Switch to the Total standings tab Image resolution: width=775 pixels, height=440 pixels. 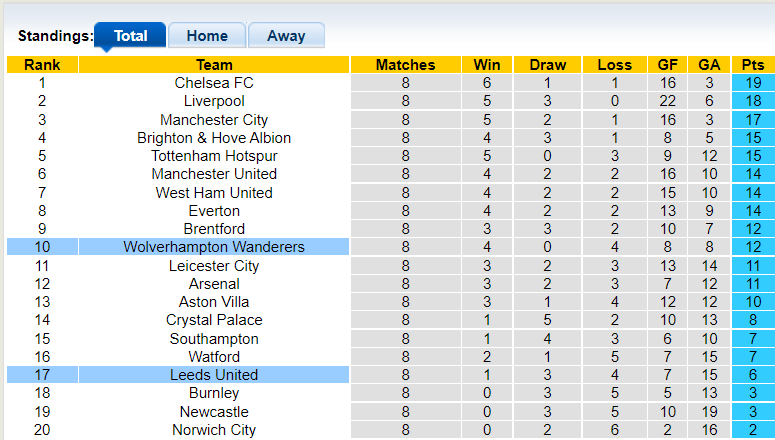point(130,36)
